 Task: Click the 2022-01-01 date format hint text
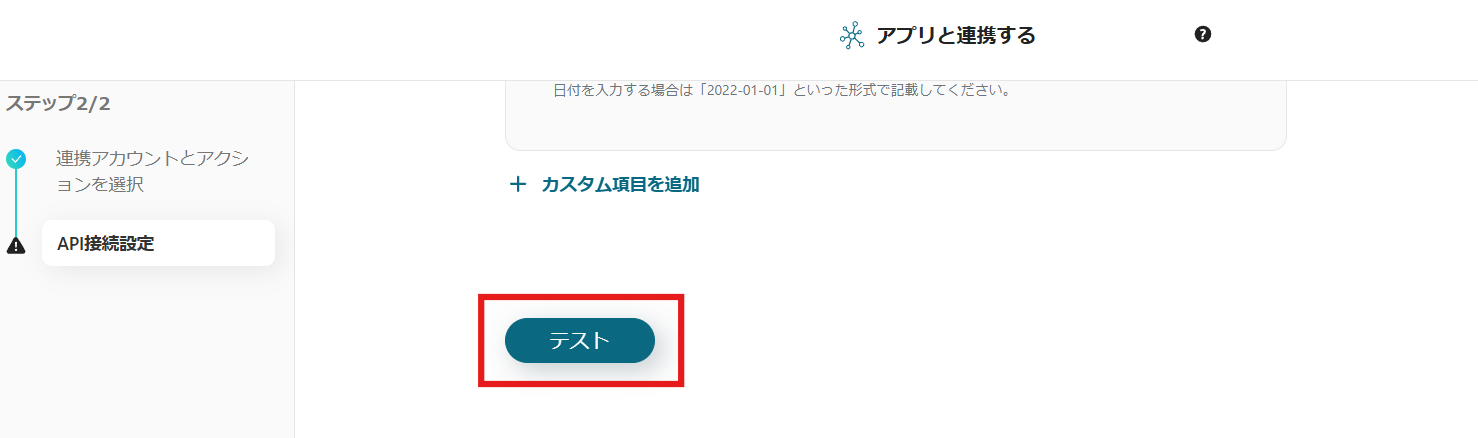[x=783, y=90]
